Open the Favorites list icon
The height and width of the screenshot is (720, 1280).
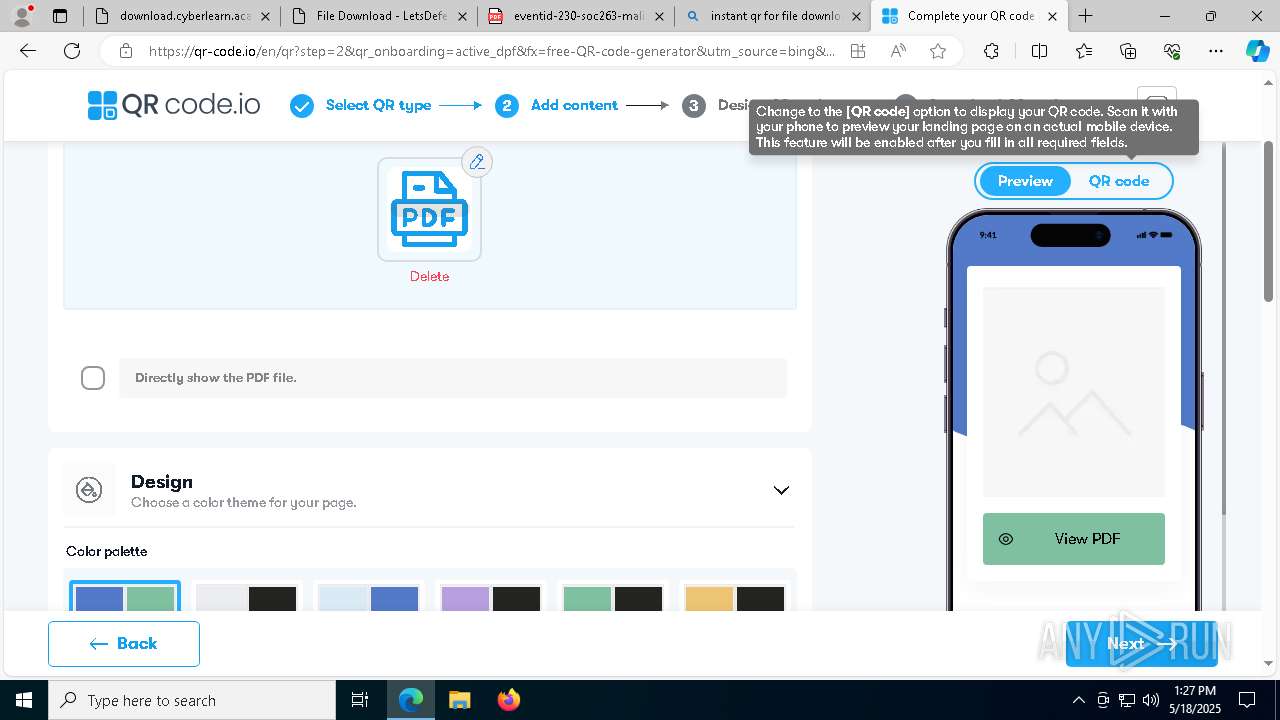(1084, 51)
